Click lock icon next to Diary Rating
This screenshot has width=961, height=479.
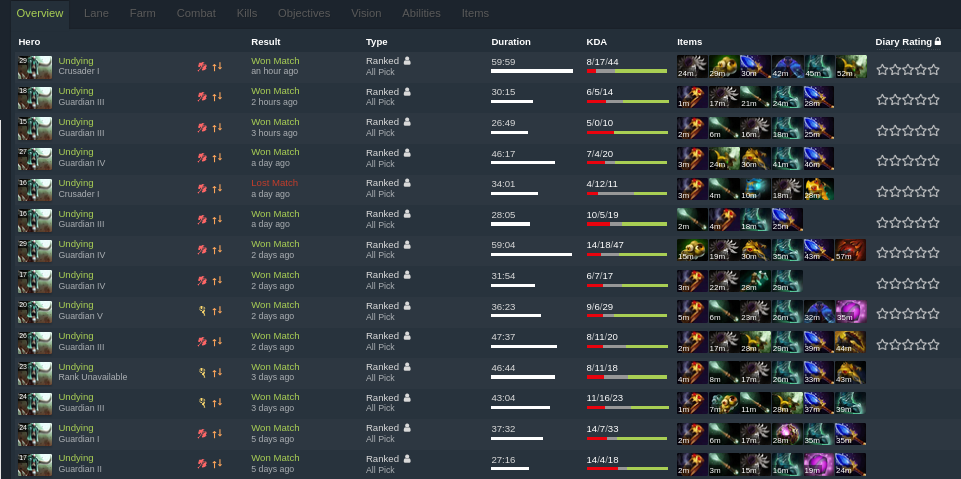[937, 42]
